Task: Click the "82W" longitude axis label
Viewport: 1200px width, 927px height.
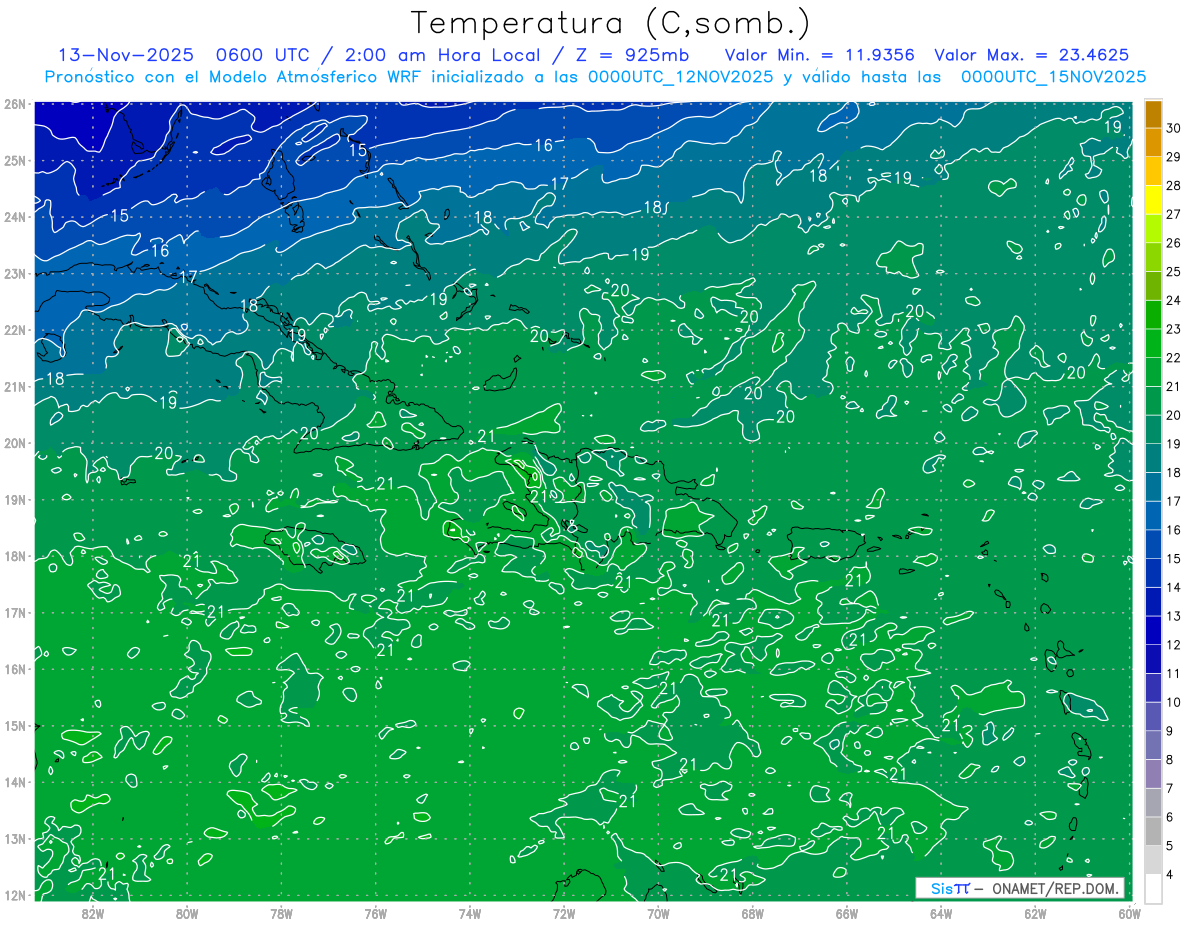Action: point(92,913)
